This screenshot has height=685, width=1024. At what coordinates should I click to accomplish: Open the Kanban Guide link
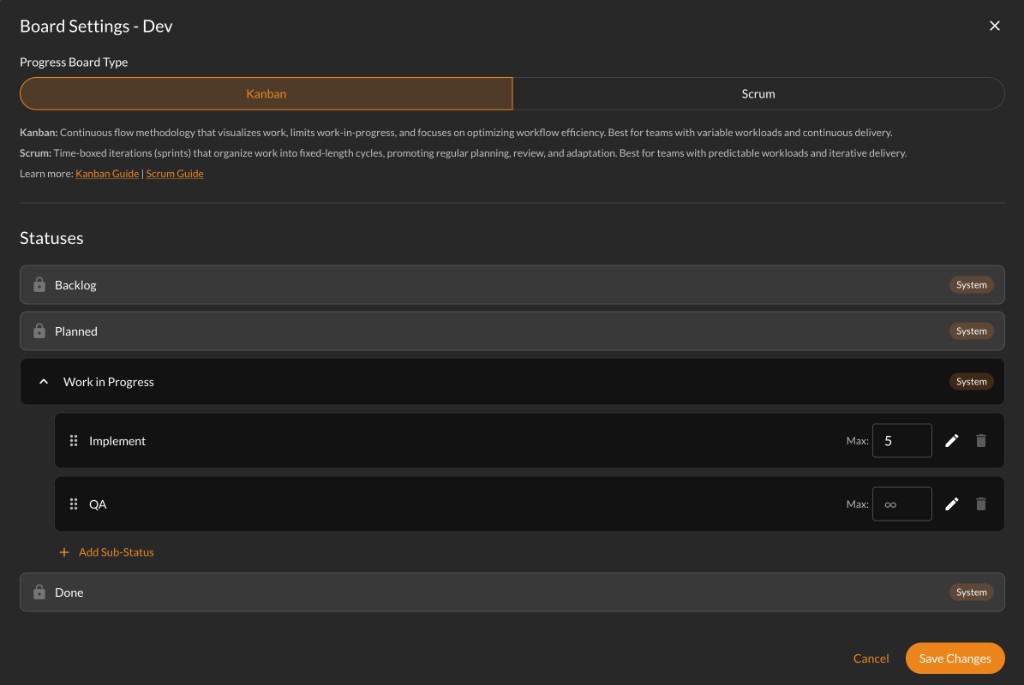[x=107, y=174]
